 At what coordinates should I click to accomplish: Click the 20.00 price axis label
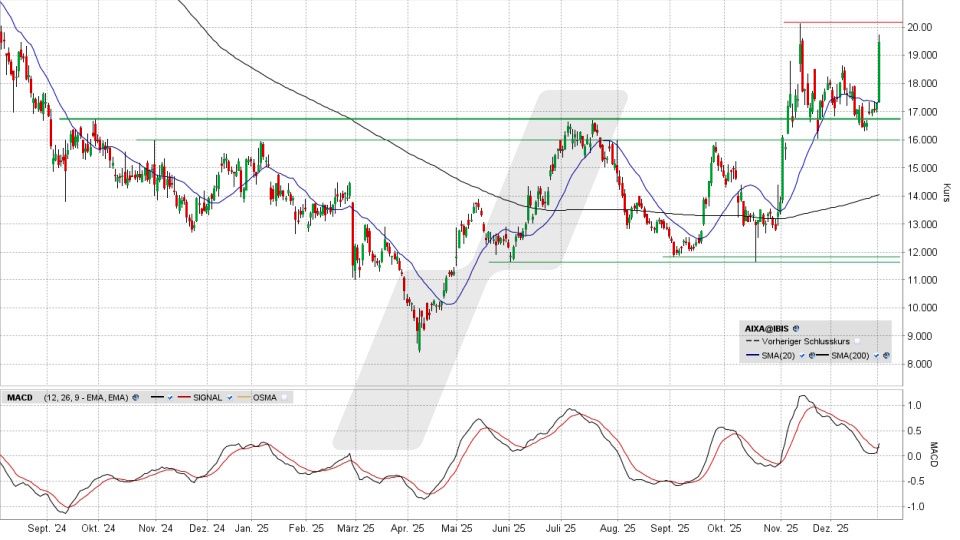(922, 27)
